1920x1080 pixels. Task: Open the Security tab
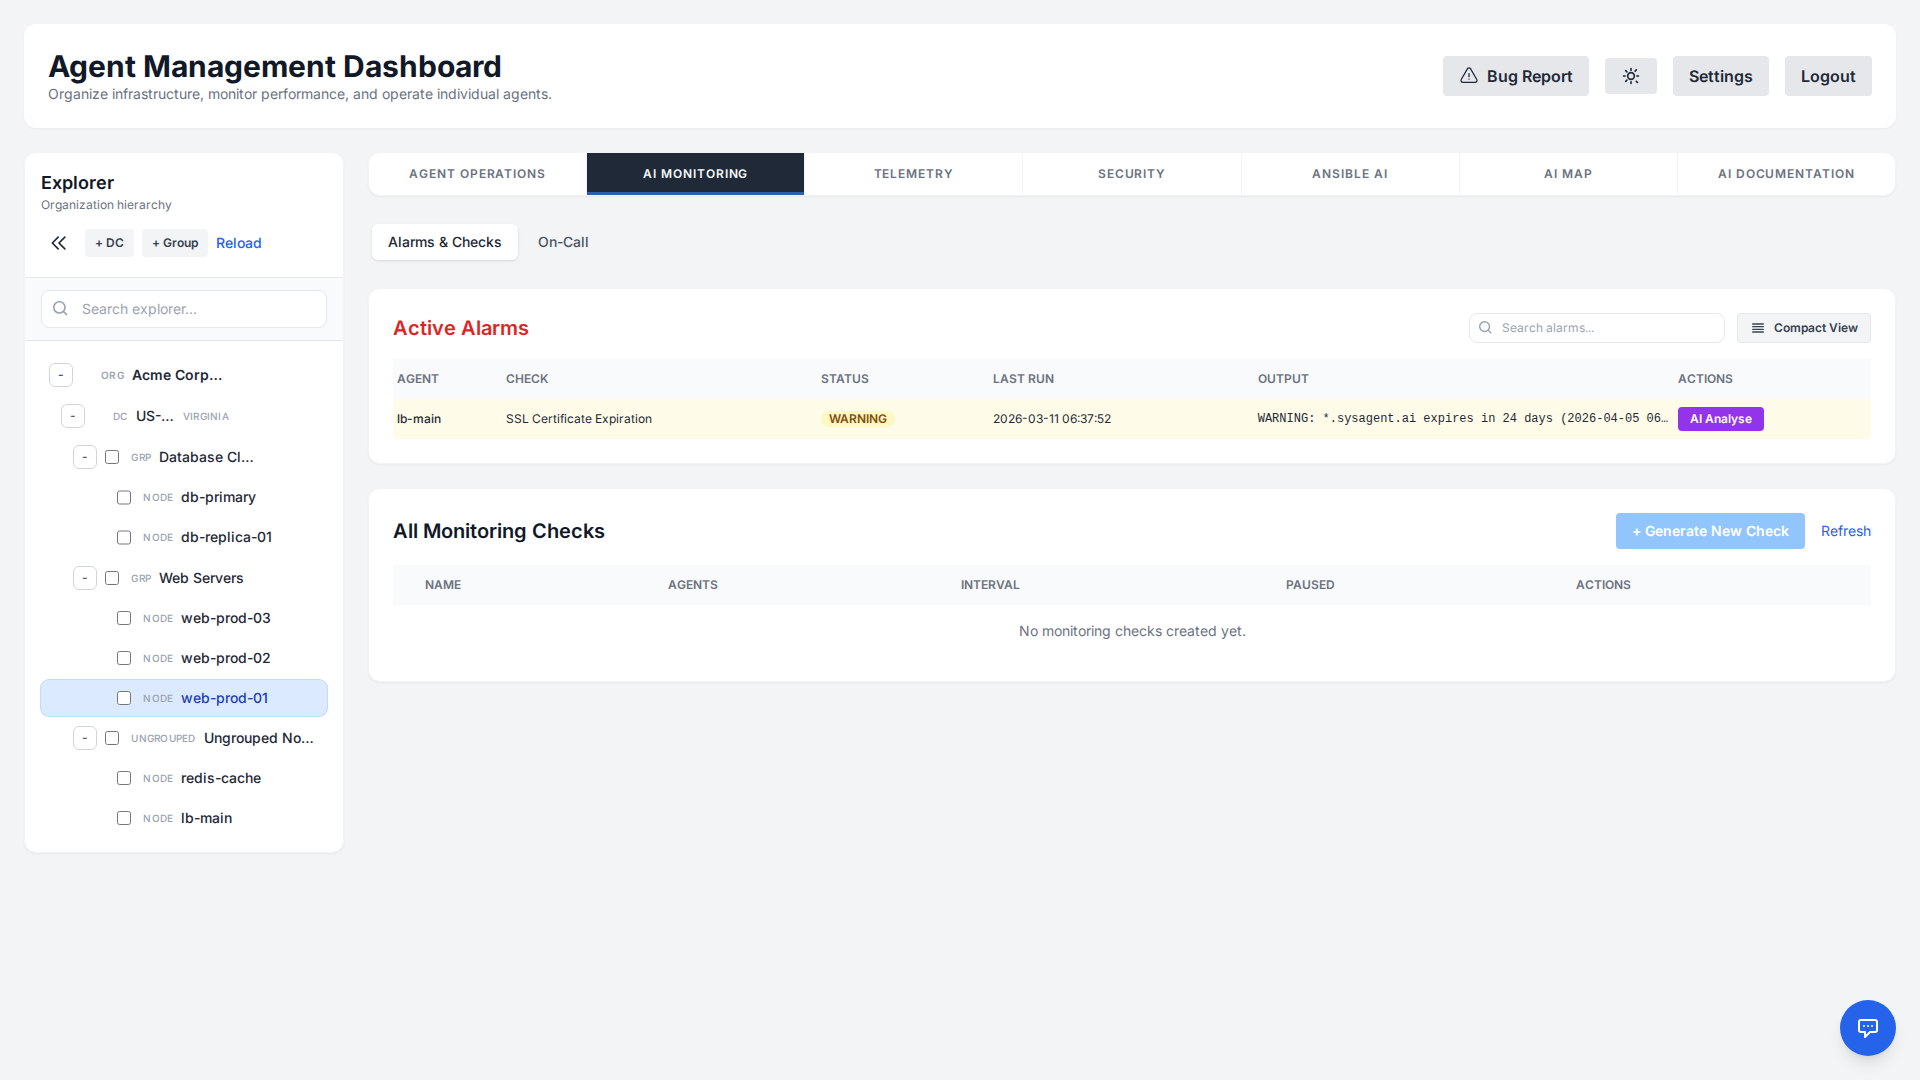1131,174
